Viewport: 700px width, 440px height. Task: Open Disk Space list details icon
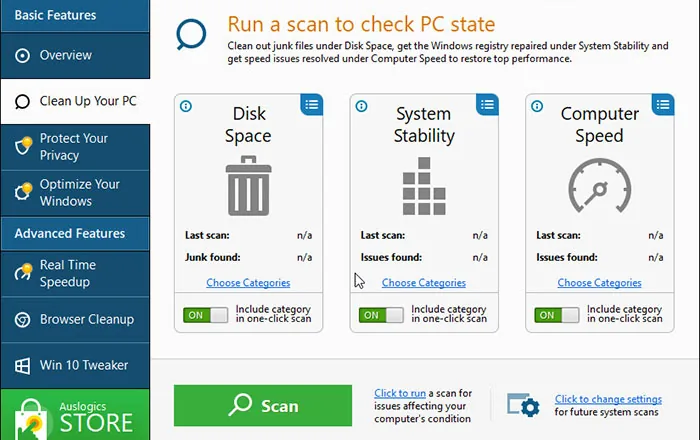click(312, 104)
